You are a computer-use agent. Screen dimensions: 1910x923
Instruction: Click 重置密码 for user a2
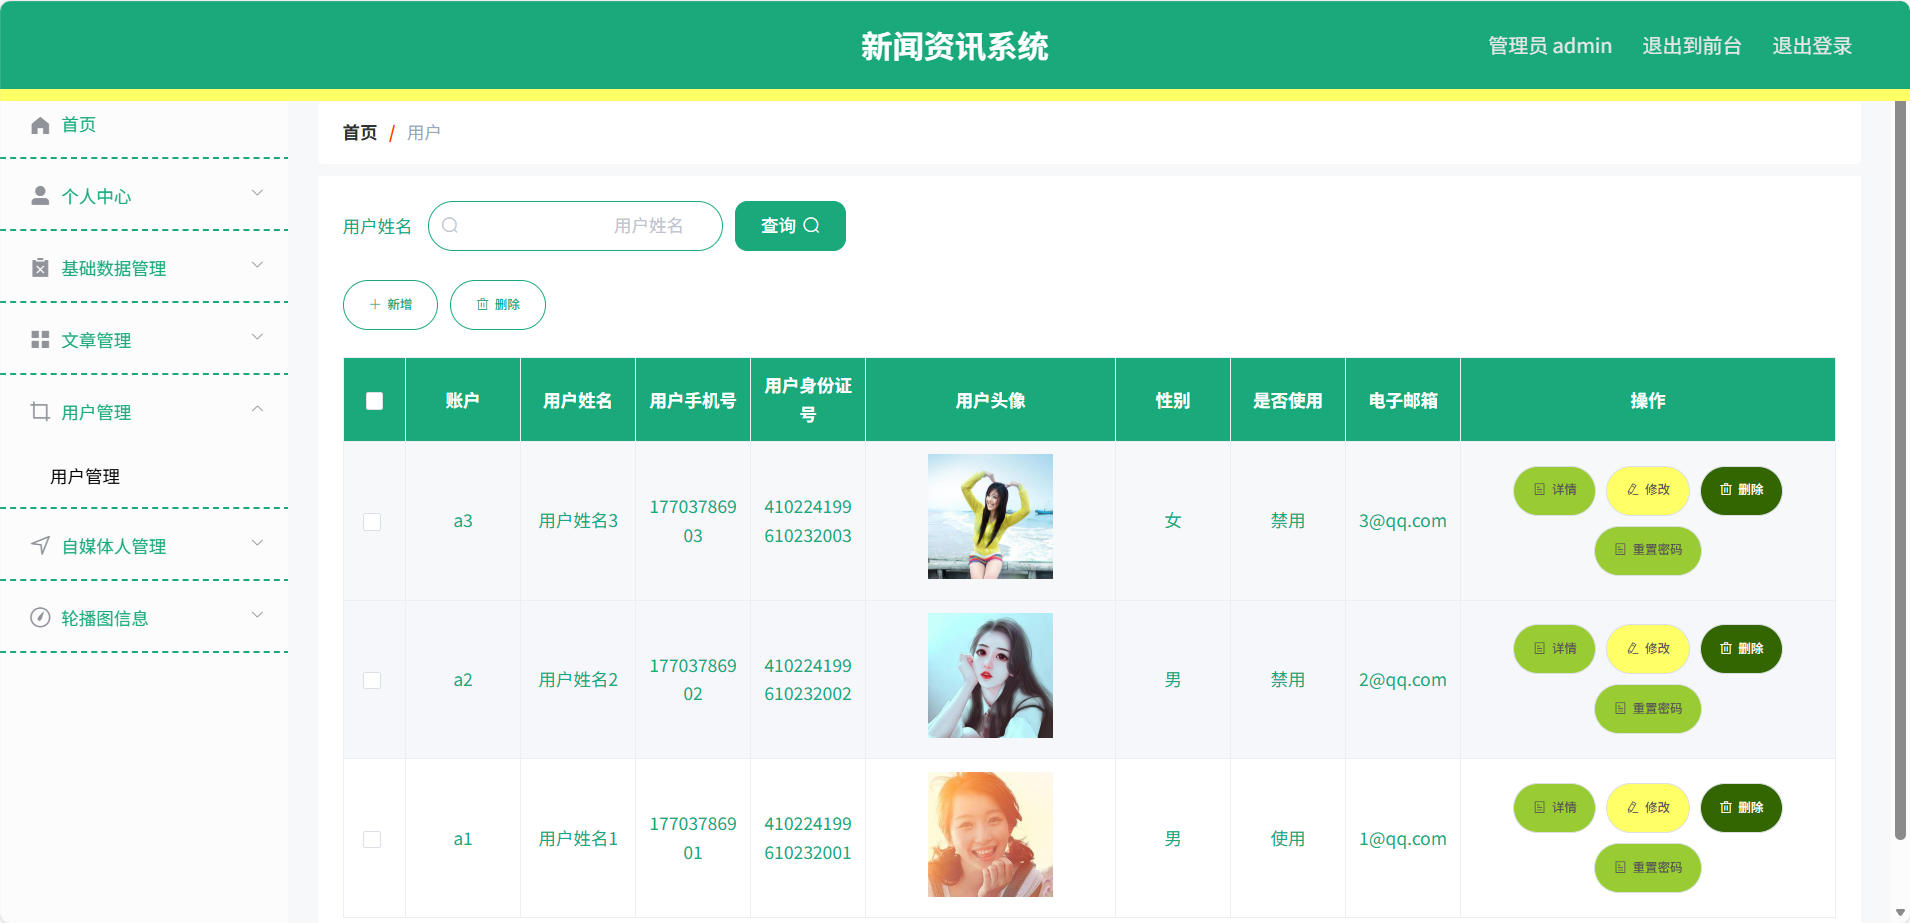pyautogui.click(x=1648, y=709)
